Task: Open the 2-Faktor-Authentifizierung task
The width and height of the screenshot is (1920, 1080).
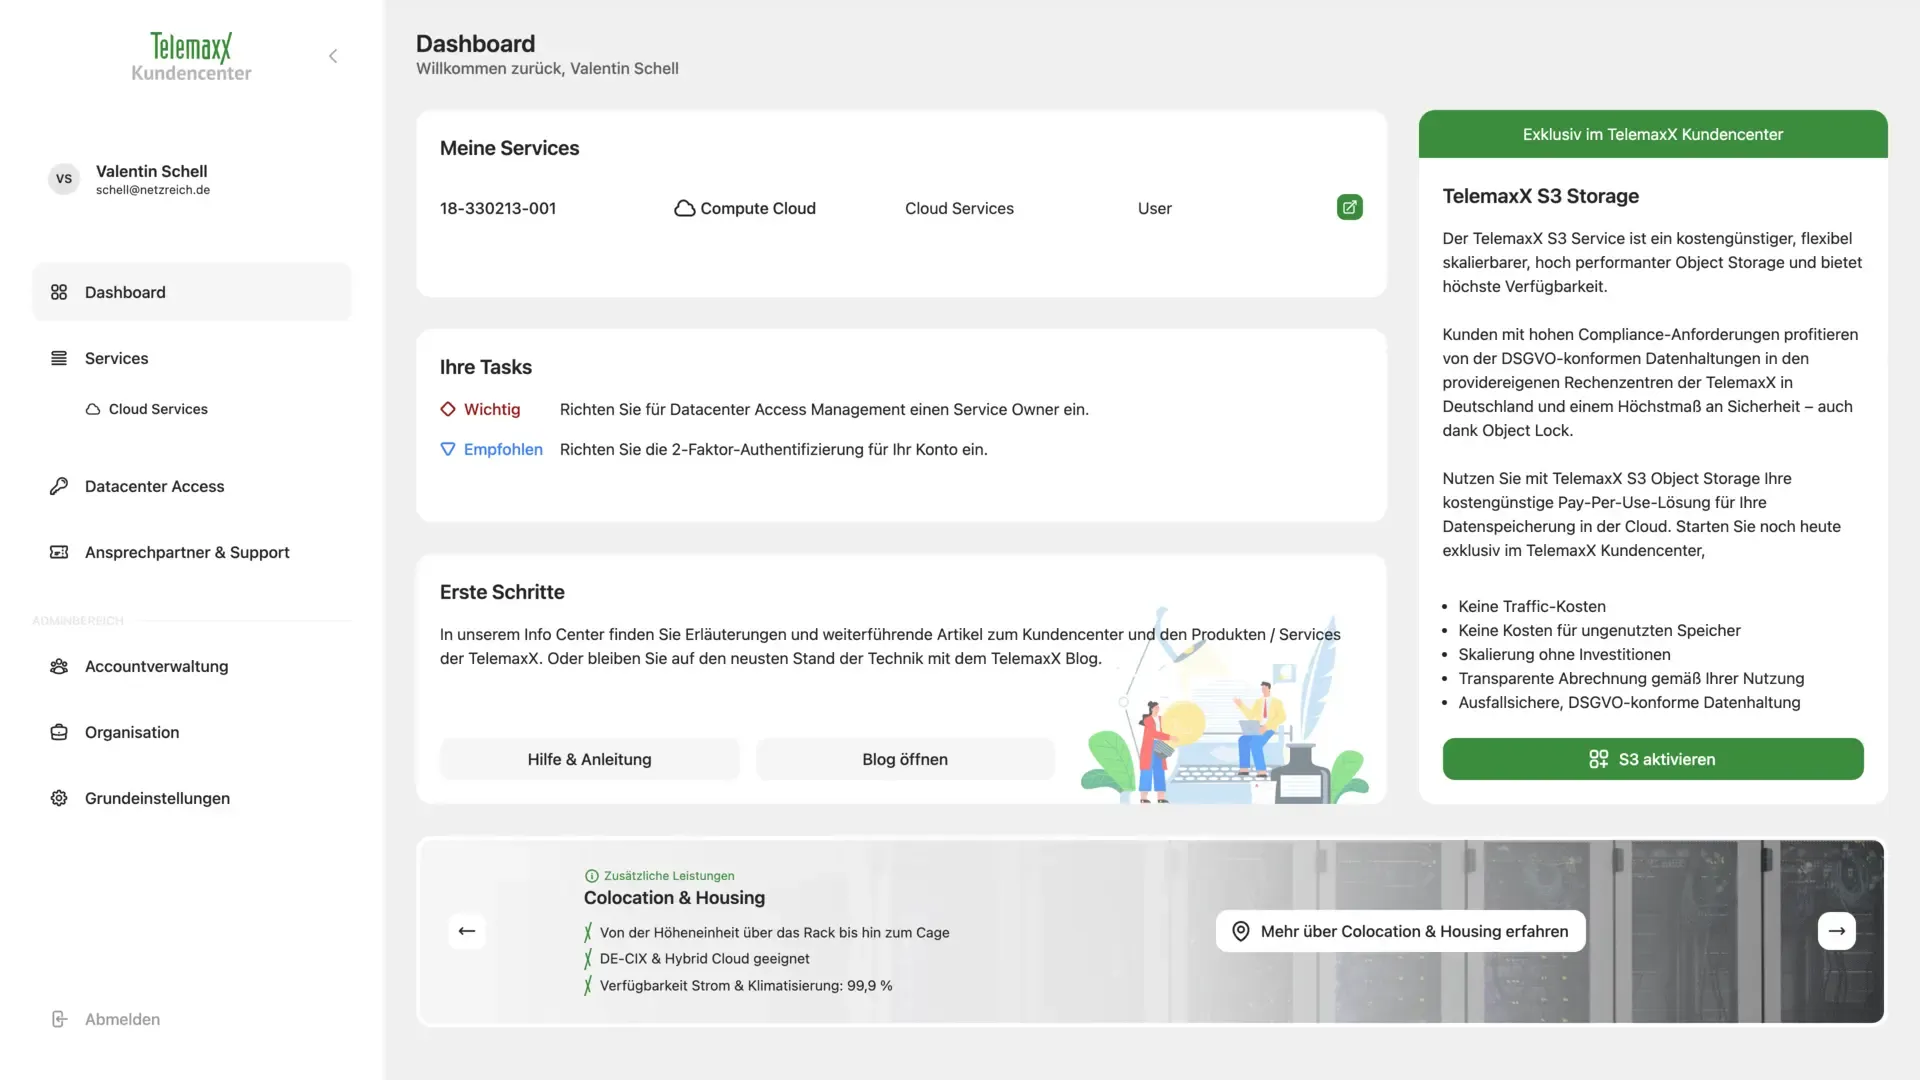Action: point(773,449)
